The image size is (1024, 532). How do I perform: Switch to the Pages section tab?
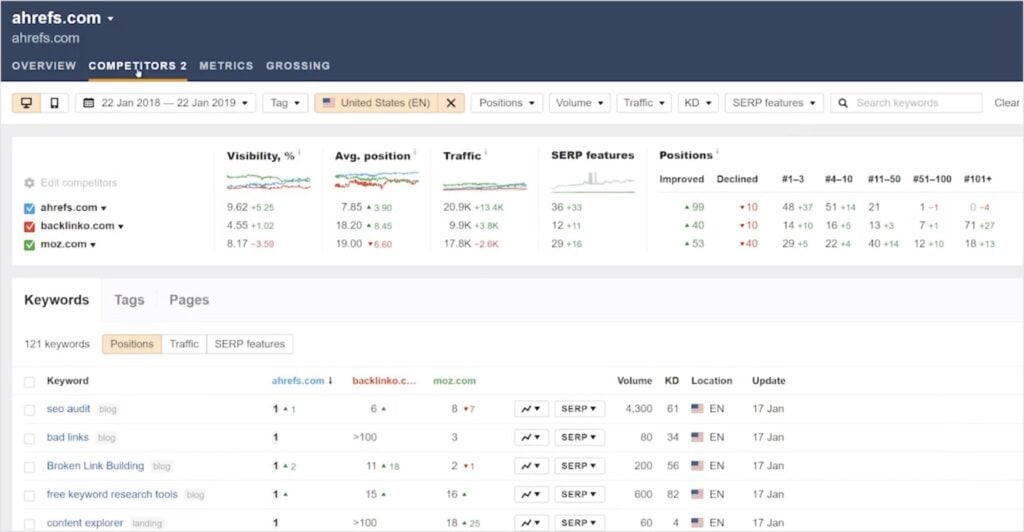tap(189, 300)
